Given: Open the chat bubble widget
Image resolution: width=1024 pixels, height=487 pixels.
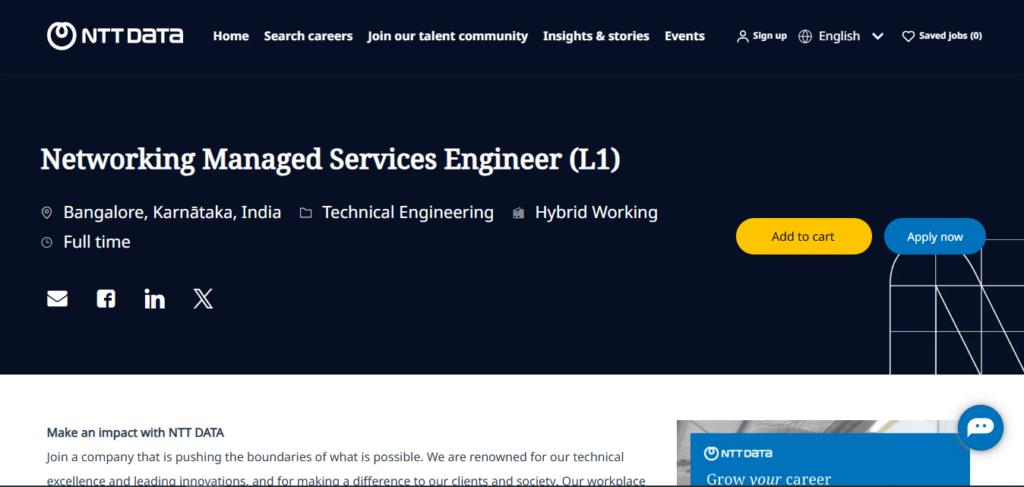Looking at the screenshot, I should [x=980, y=428].
